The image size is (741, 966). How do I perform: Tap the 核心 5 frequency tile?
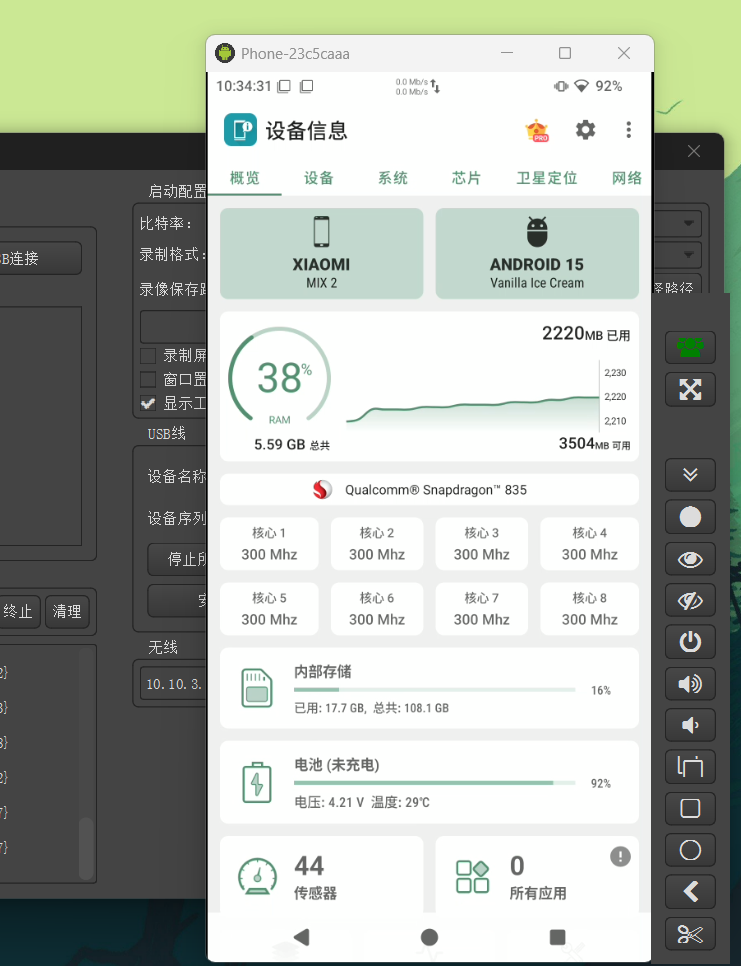269,609
